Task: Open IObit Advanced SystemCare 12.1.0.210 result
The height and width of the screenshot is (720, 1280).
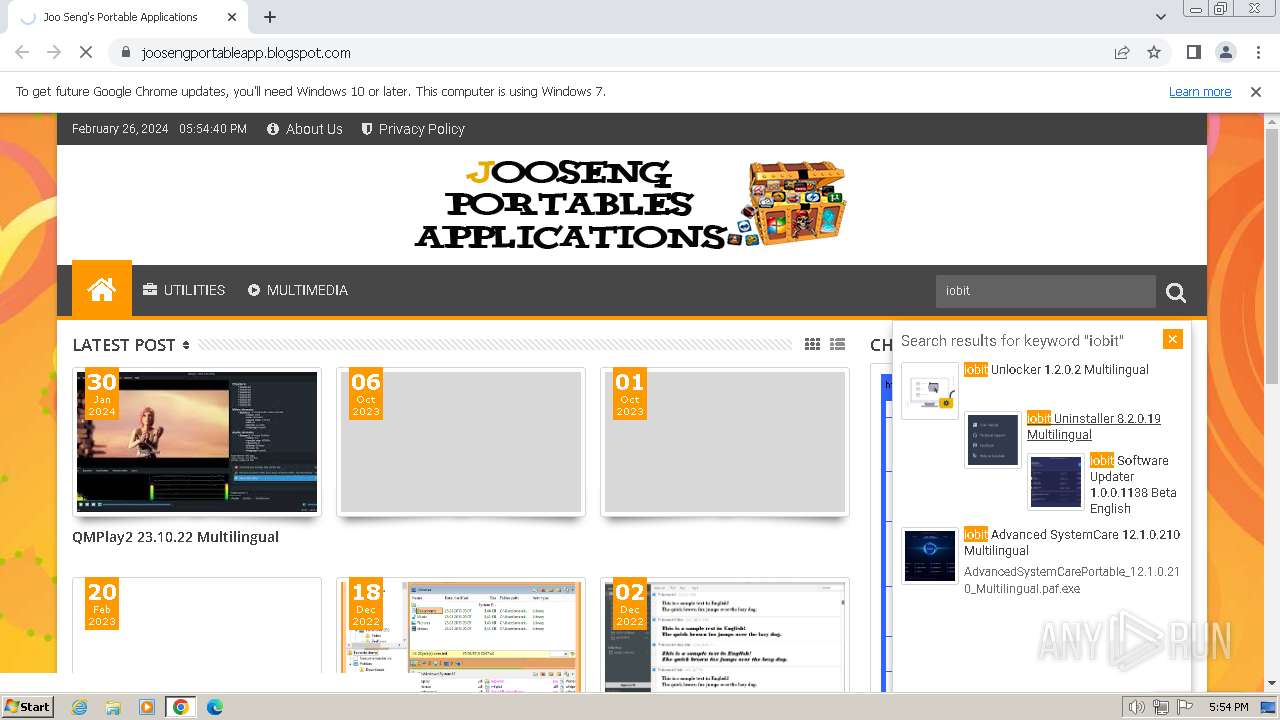Action: [1072, 543]
